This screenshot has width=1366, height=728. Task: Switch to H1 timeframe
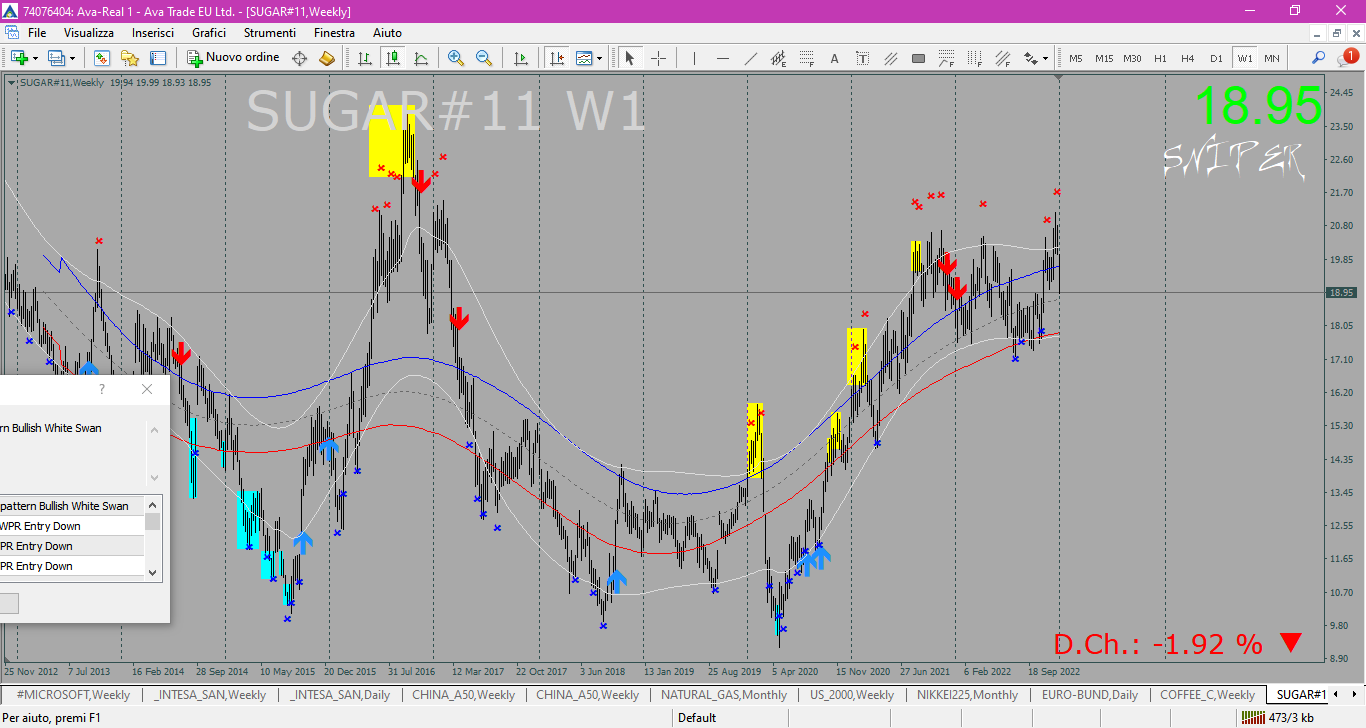click(1160, 58)
